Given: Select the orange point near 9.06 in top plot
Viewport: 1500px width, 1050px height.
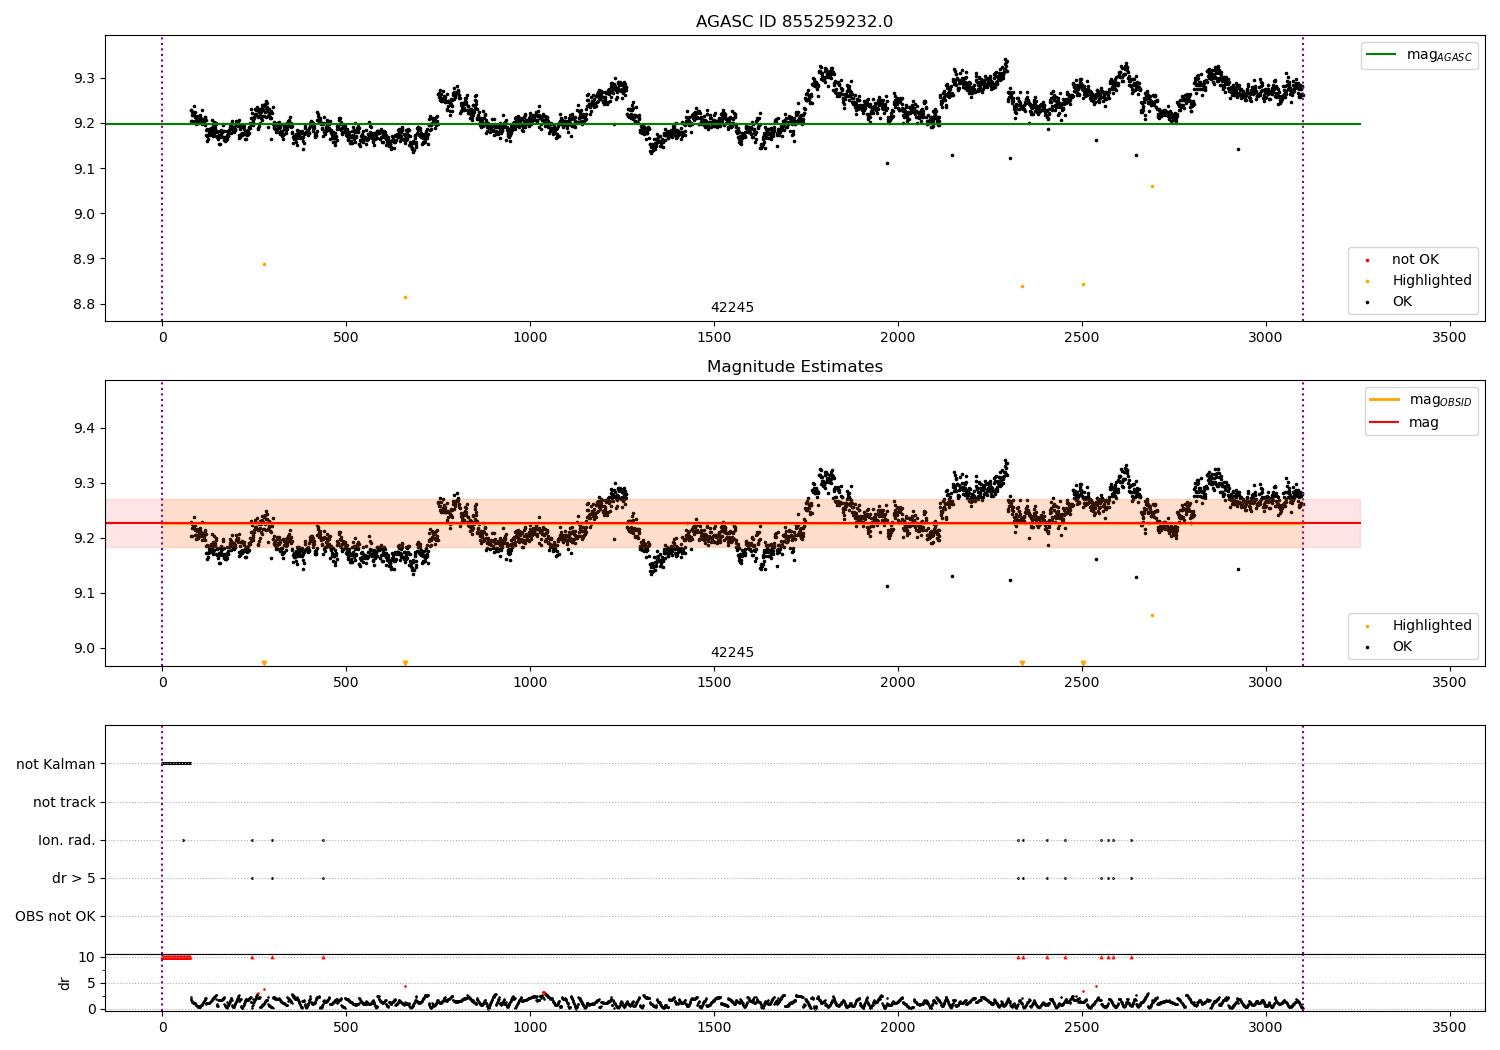Looking at the screenshot, I should [x=1152, y=186].
